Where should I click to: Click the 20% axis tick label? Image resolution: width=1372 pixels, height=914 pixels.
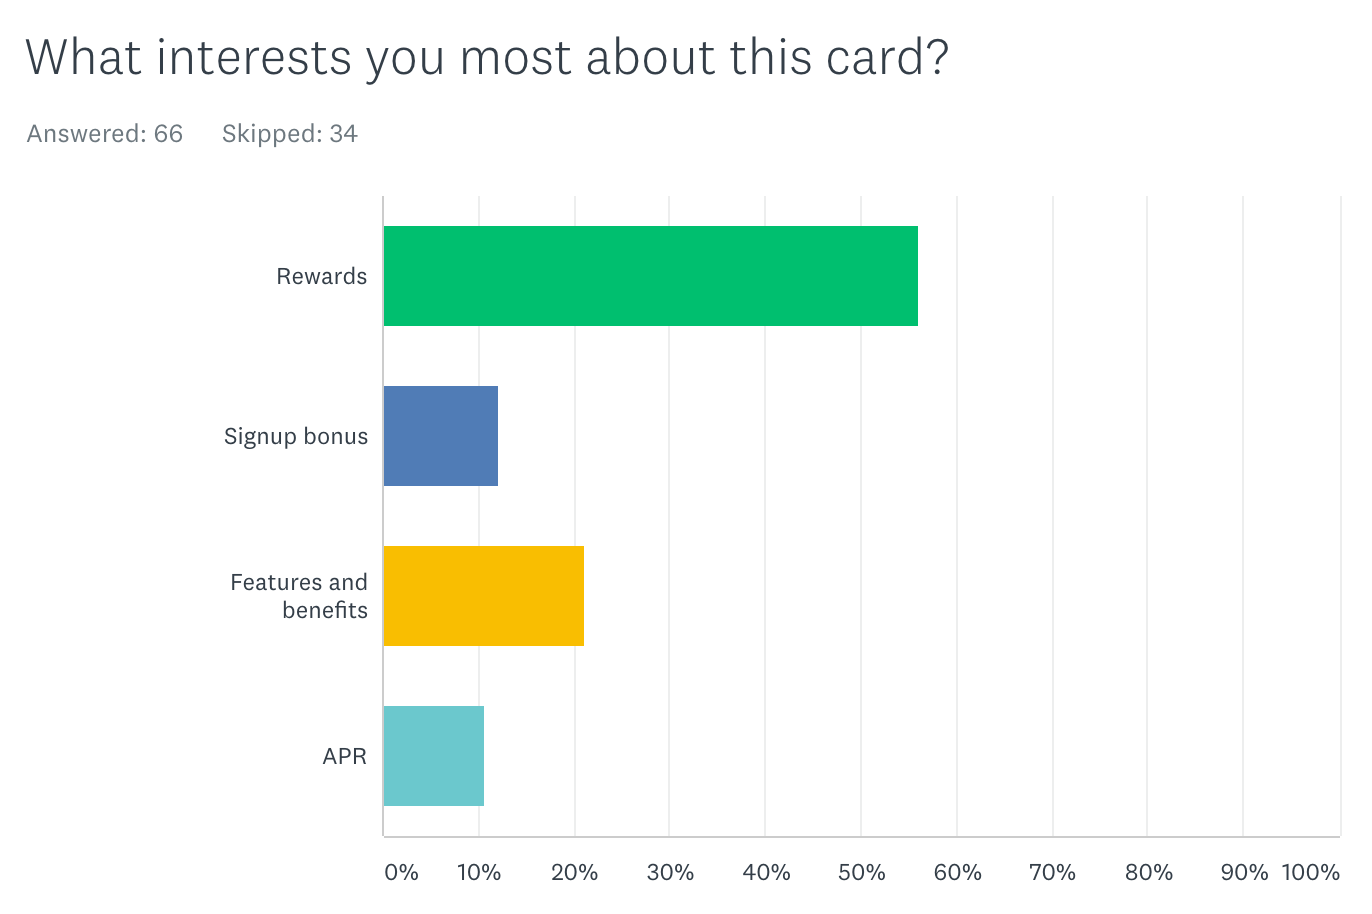tap(575, 872)
